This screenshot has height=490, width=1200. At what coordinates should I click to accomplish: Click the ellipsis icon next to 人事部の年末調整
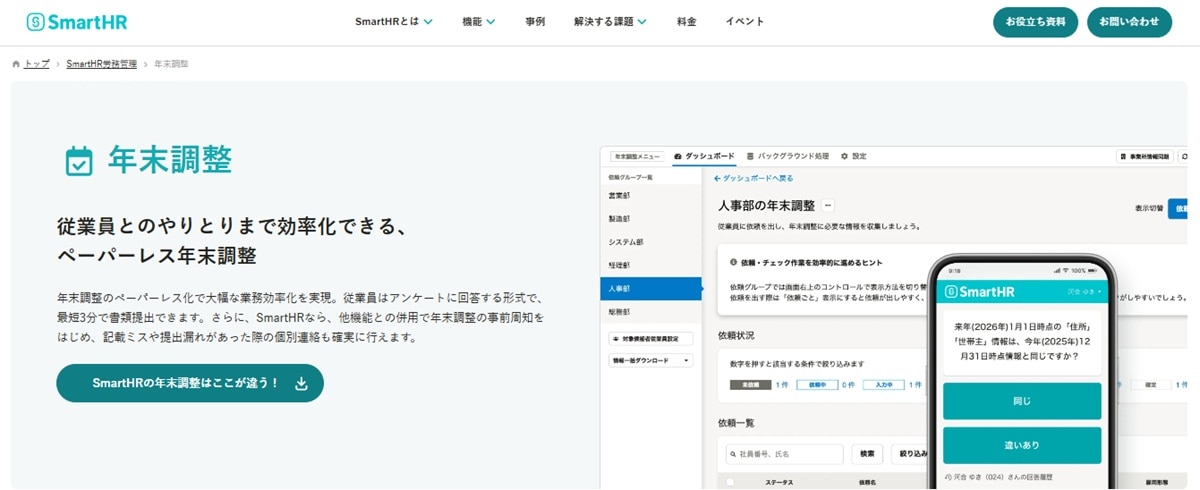point(828,206)
